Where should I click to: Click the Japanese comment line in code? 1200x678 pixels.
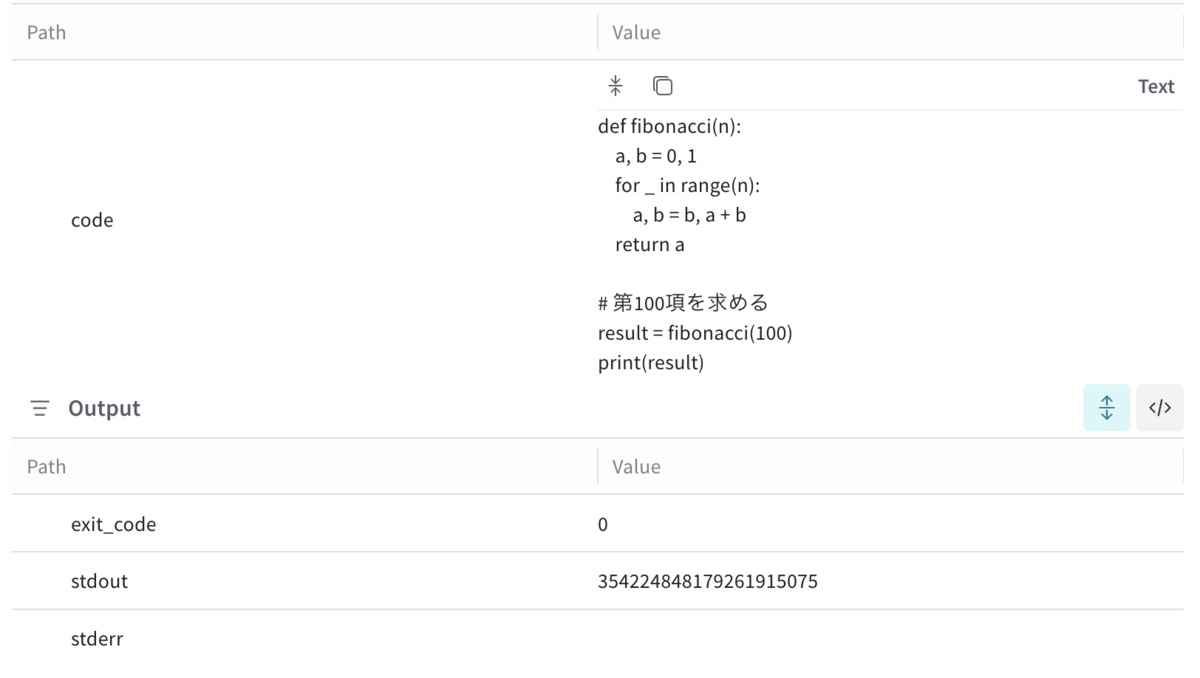point(683,303)
